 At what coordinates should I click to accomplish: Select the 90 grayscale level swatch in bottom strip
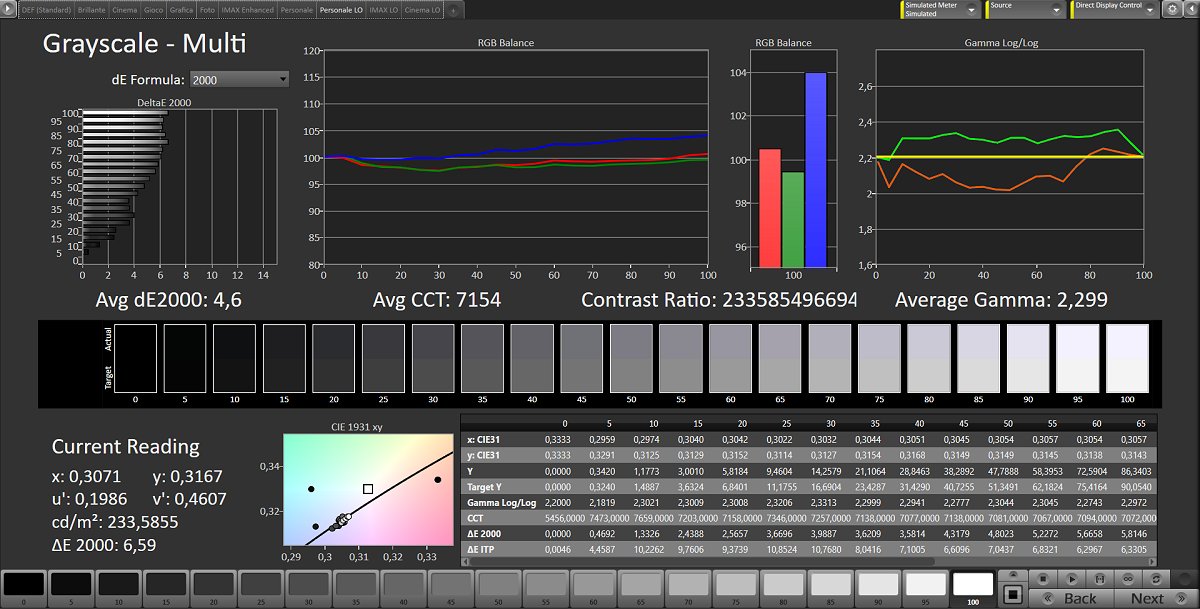tap(877, 587)
